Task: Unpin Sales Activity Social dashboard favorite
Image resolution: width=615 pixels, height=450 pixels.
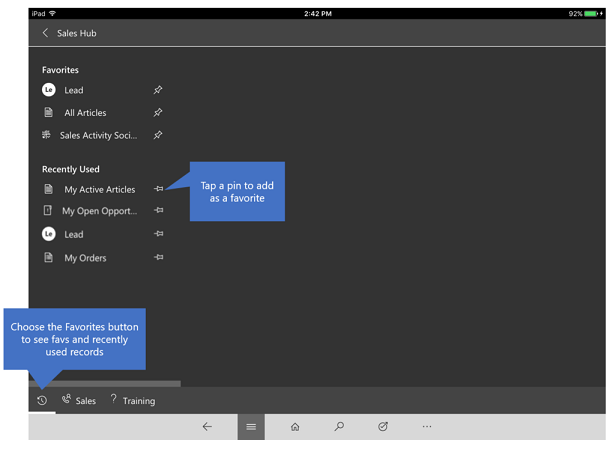Action: tap(158, 135)
